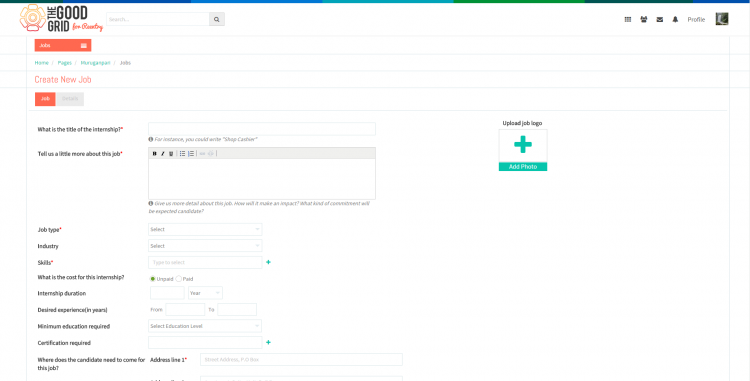Click the internship title input field
The height and width of the screenshot is (381, 750).
click(x=262, y=129)
